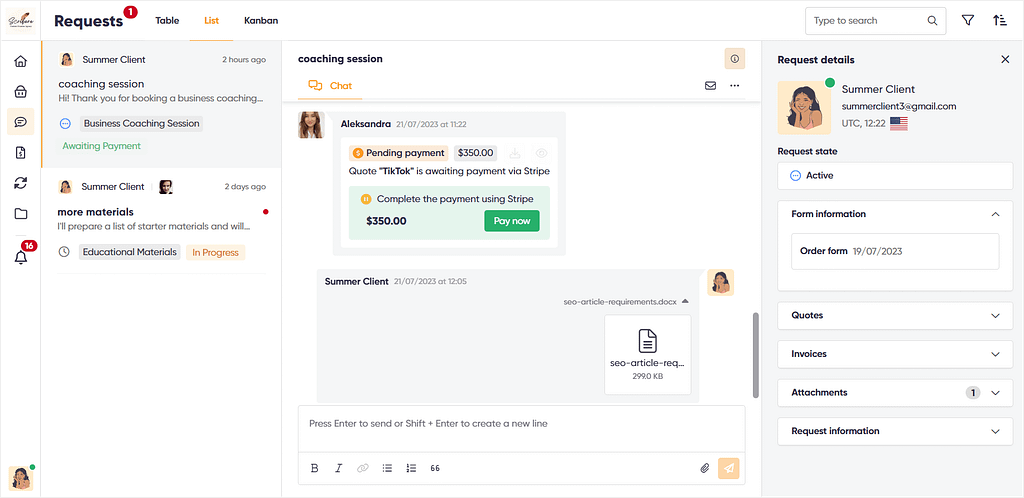This screenshot has height=498, width=1024.
Task: Download the pending payment quote
Action: pyautogui.click(x=515, y=153)
